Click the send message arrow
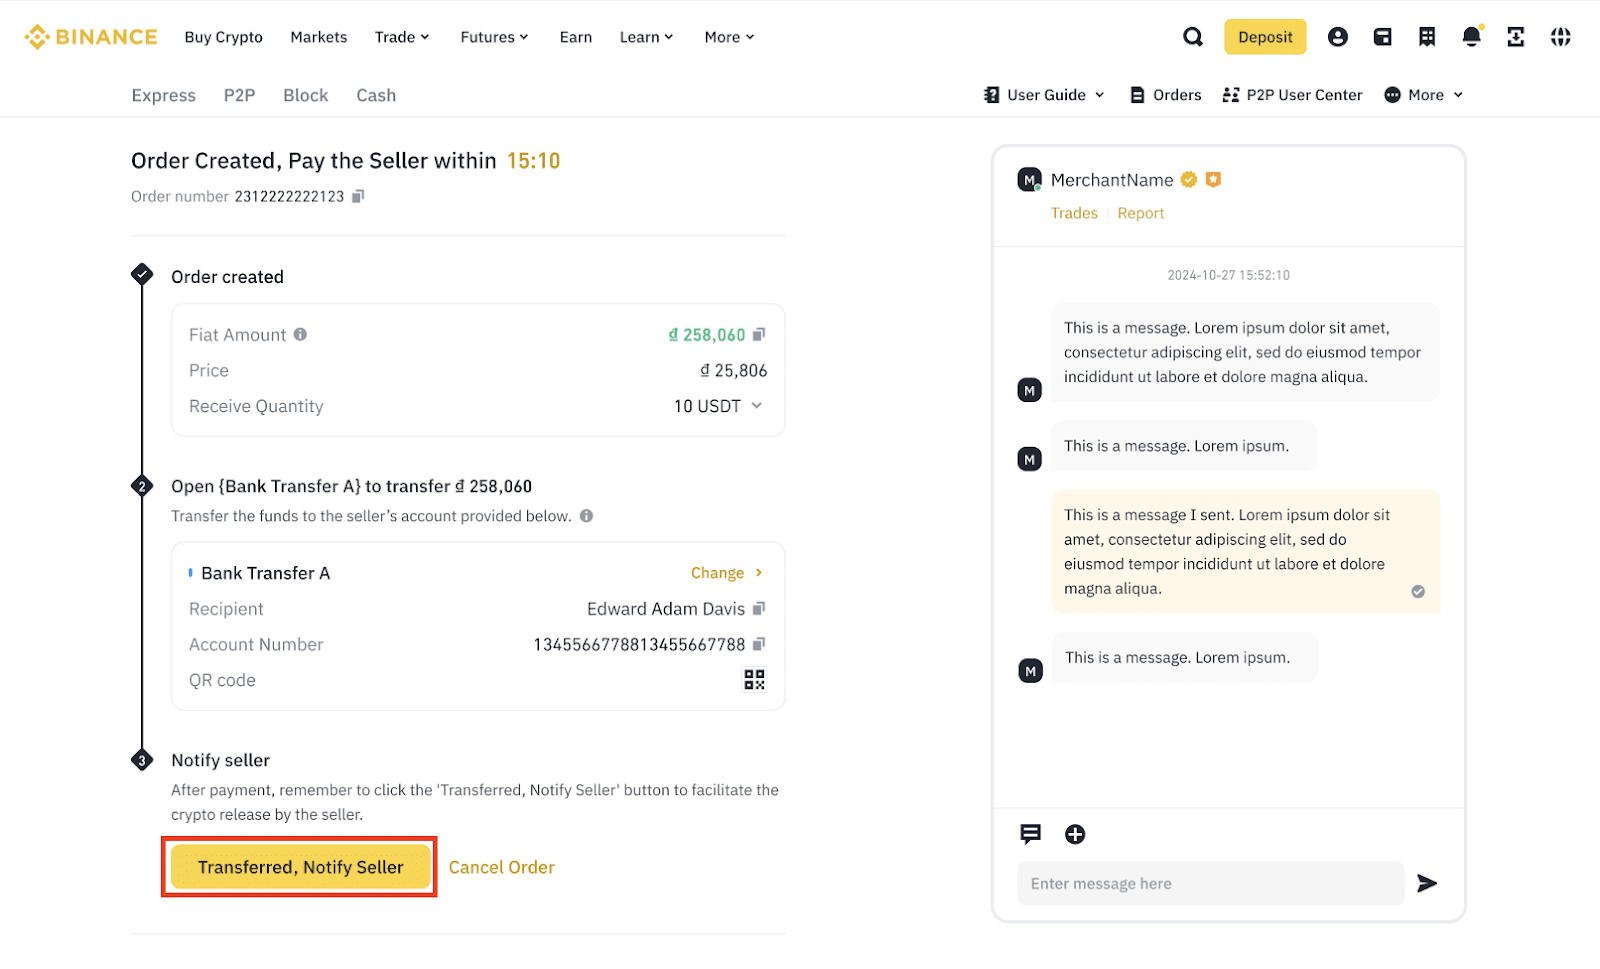Screen dimensions: 1600x969 click(x=1427, y=883)
